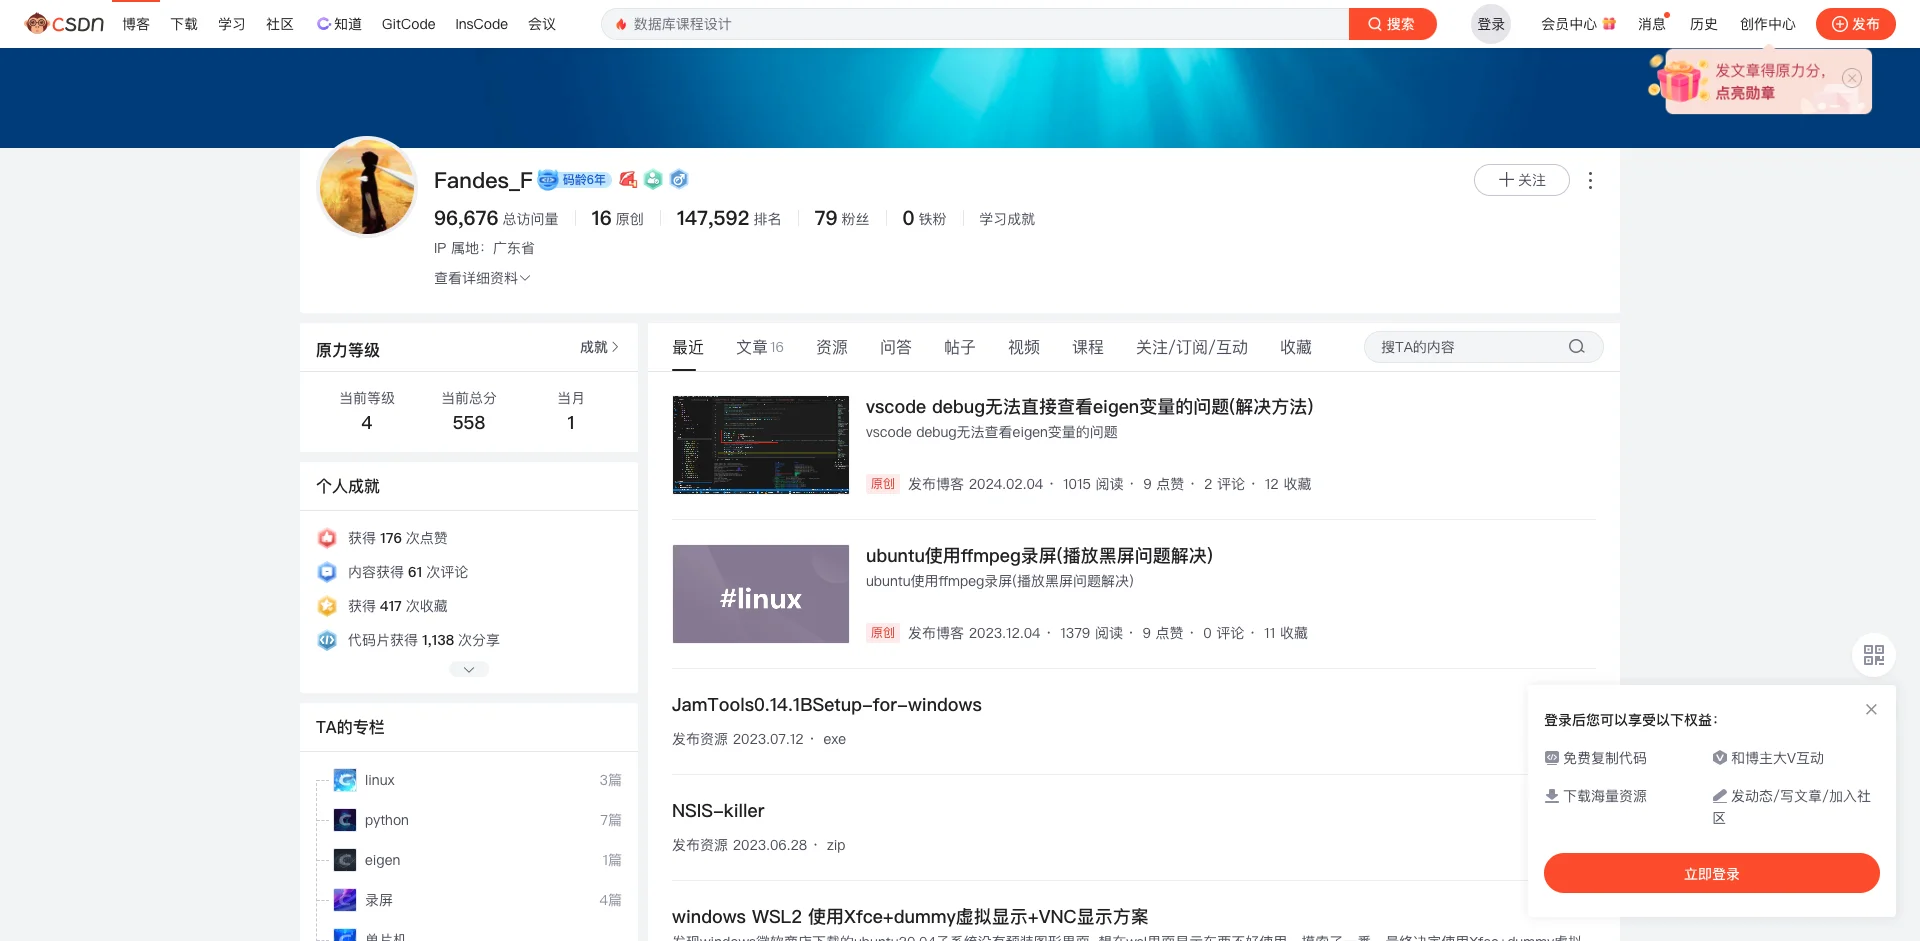Click the 评论 achievement icon
Image resolution: width=1920 pixels, height=941 pixels.
point(327,572)
